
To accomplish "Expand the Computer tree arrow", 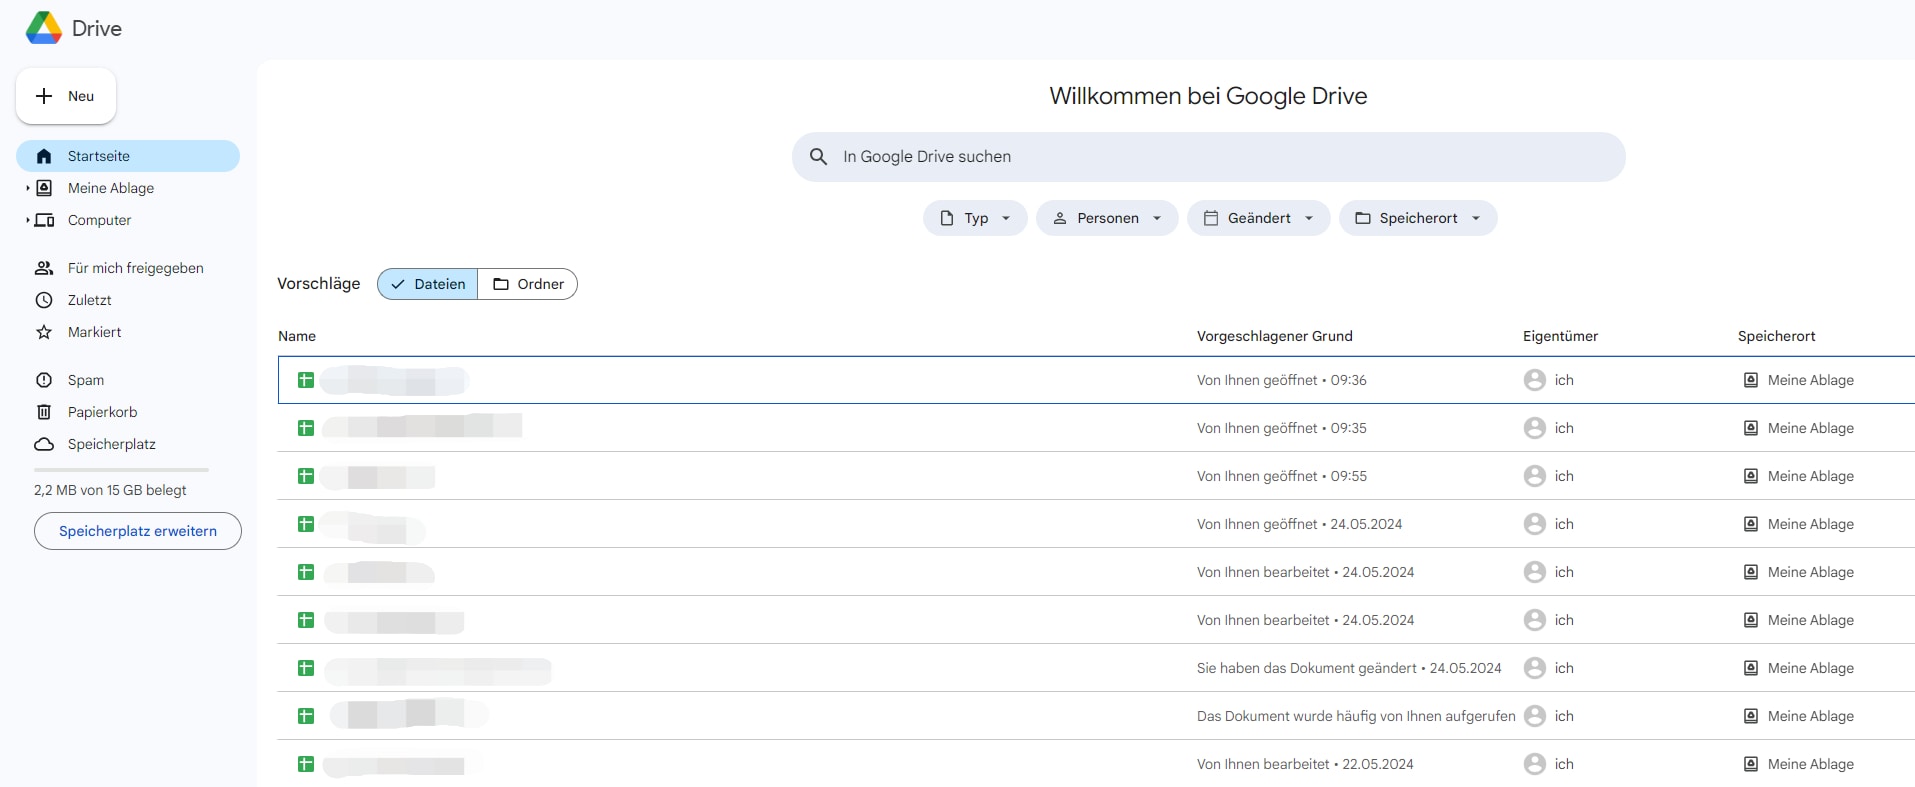I will (x=27, y=220).
